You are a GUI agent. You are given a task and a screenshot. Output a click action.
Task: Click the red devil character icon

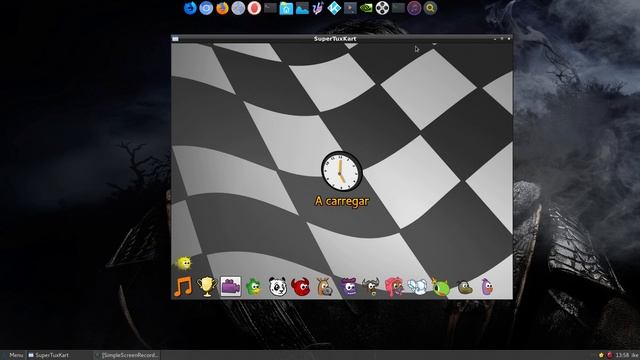click(x=301, y=287)
